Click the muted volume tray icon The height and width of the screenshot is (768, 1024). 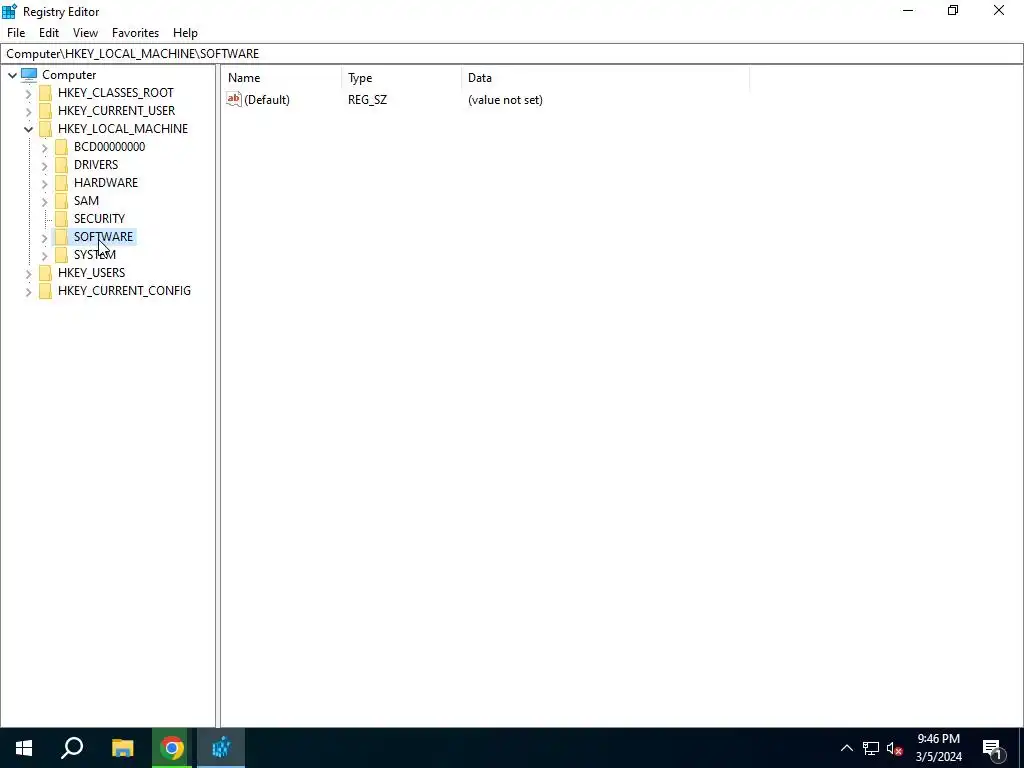coord(895,748)
